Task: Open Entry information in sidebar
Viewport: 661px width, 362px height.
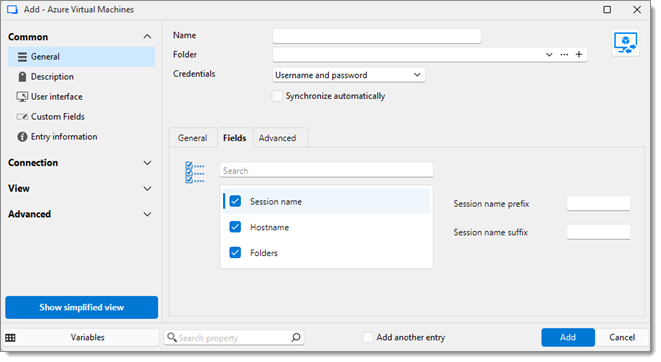Action: (64, 137)
